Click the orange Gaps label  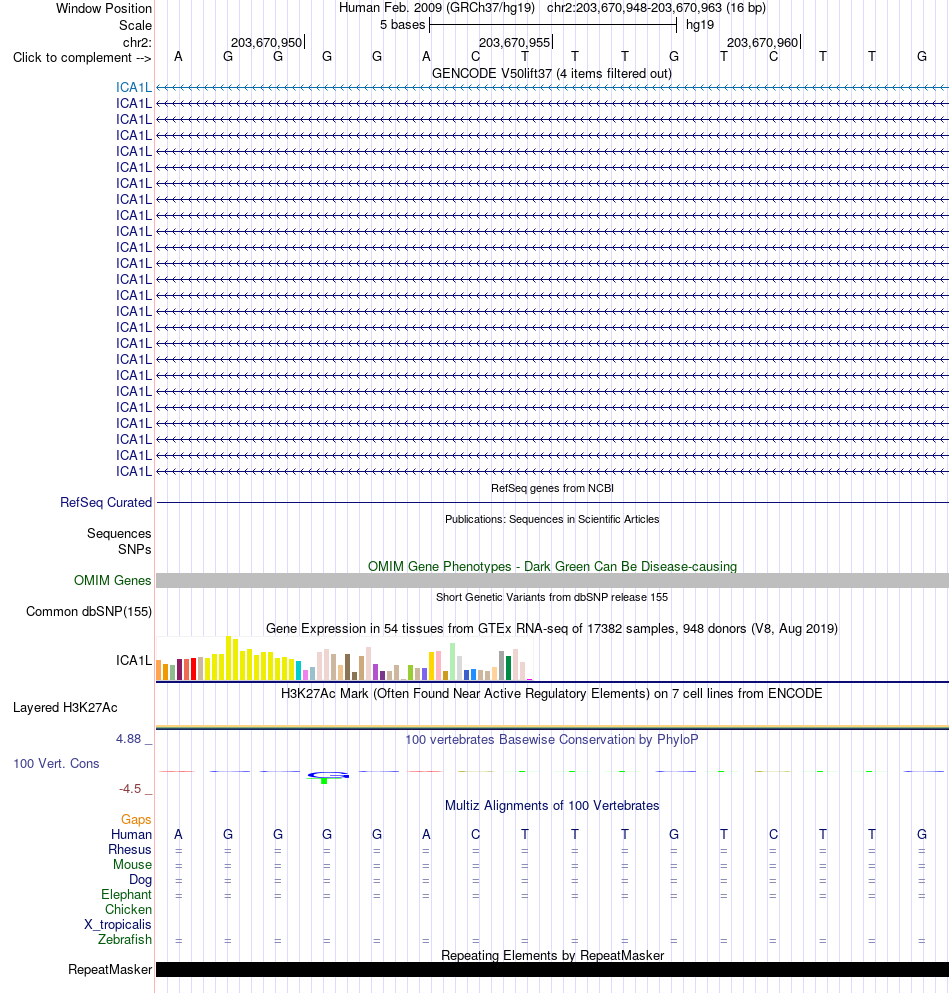pos(136,819)
